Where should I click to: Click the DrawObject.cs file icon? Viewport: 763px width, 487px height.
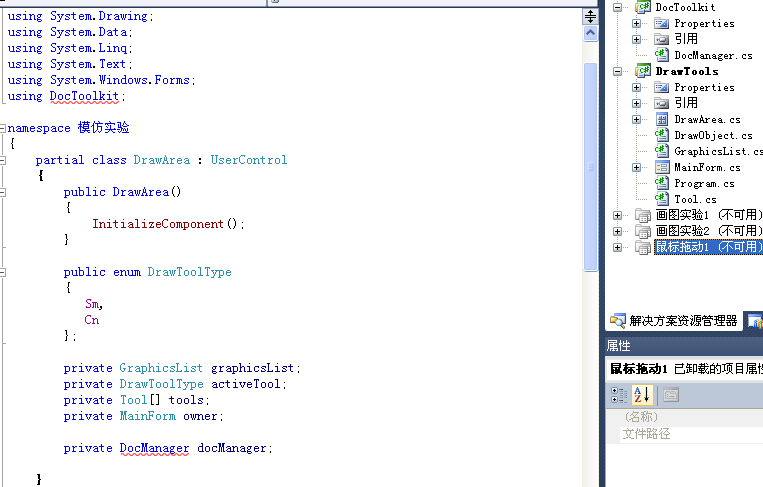pyautogui.click(x=661, y=135)
